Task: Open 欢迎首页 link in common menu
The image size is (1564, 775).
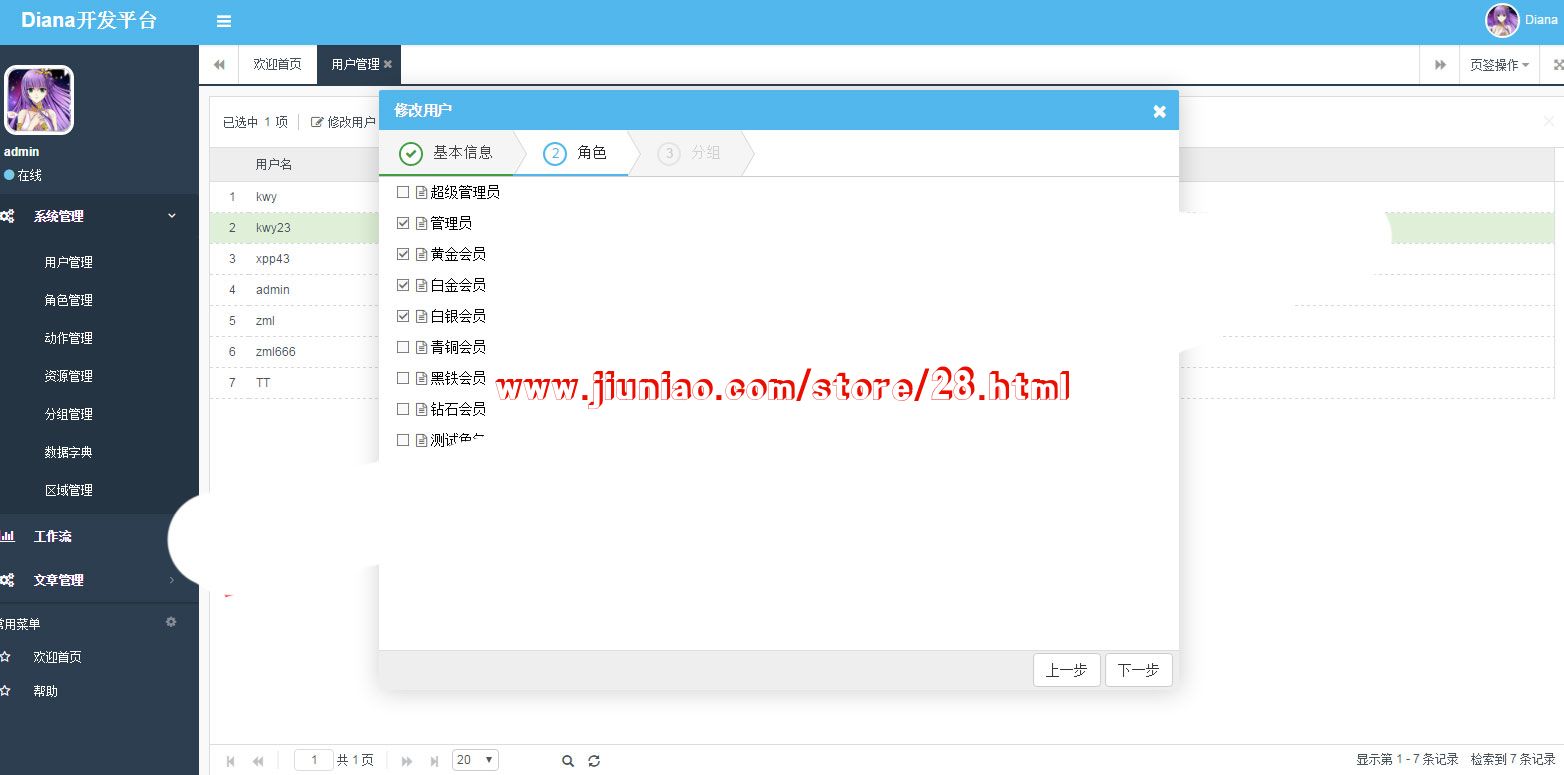Action: 57,657
